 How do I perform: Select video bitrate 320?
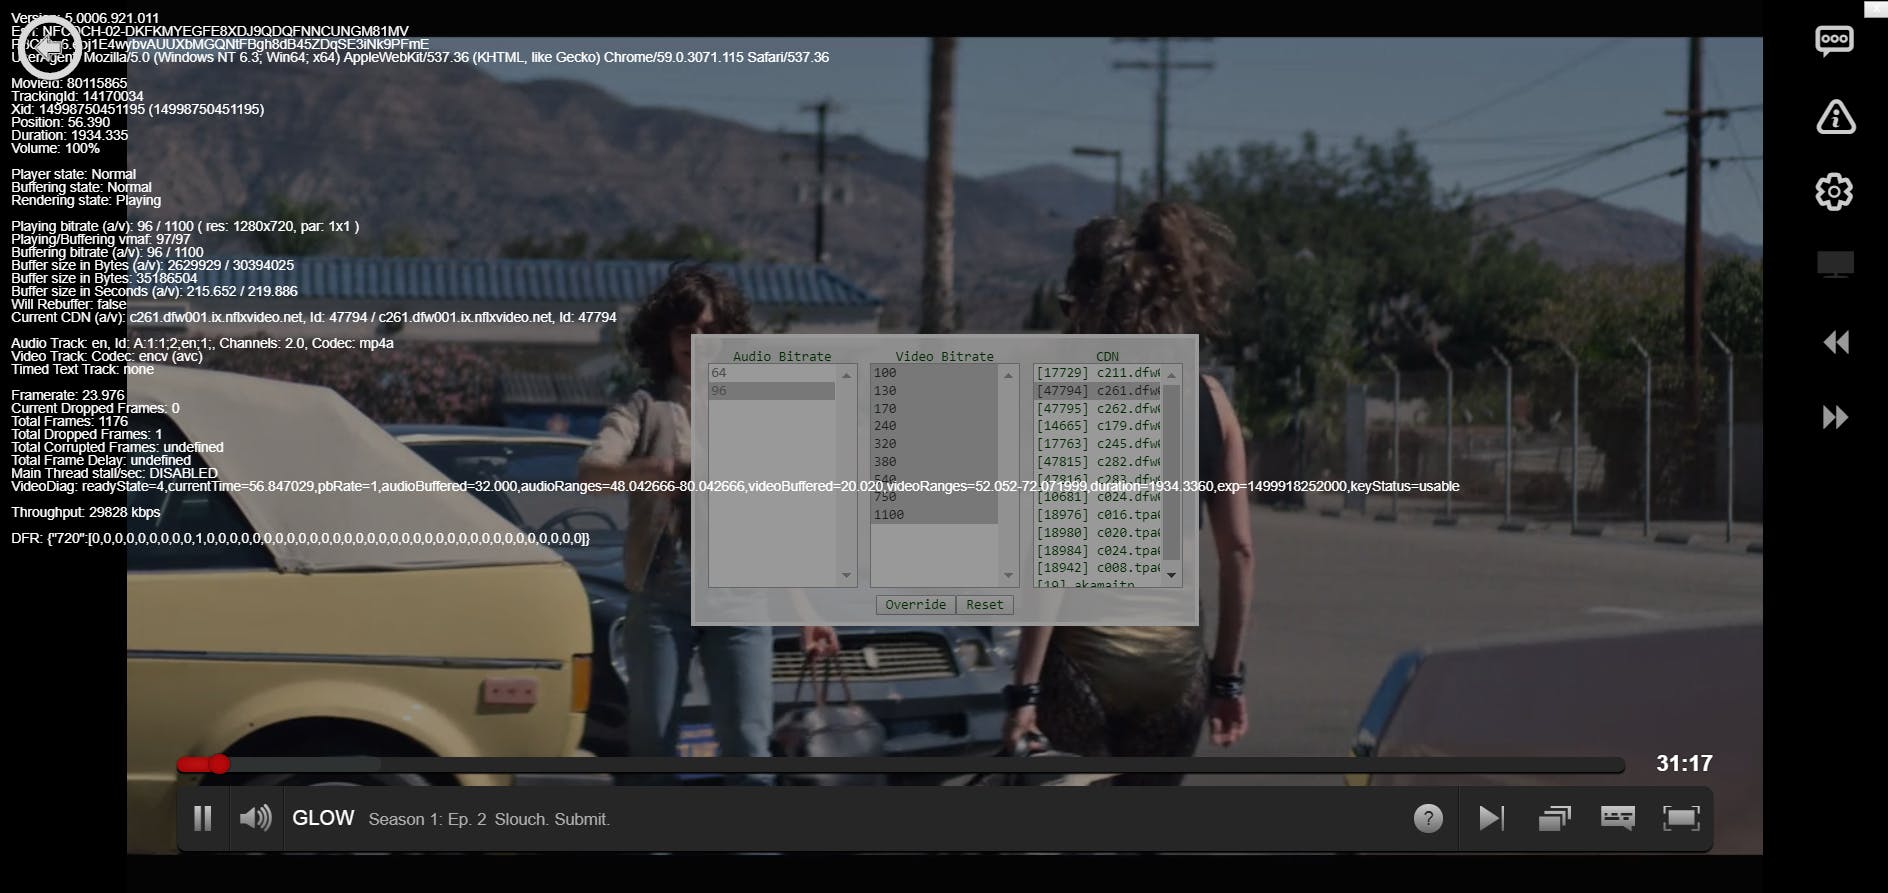click(934, 444)
